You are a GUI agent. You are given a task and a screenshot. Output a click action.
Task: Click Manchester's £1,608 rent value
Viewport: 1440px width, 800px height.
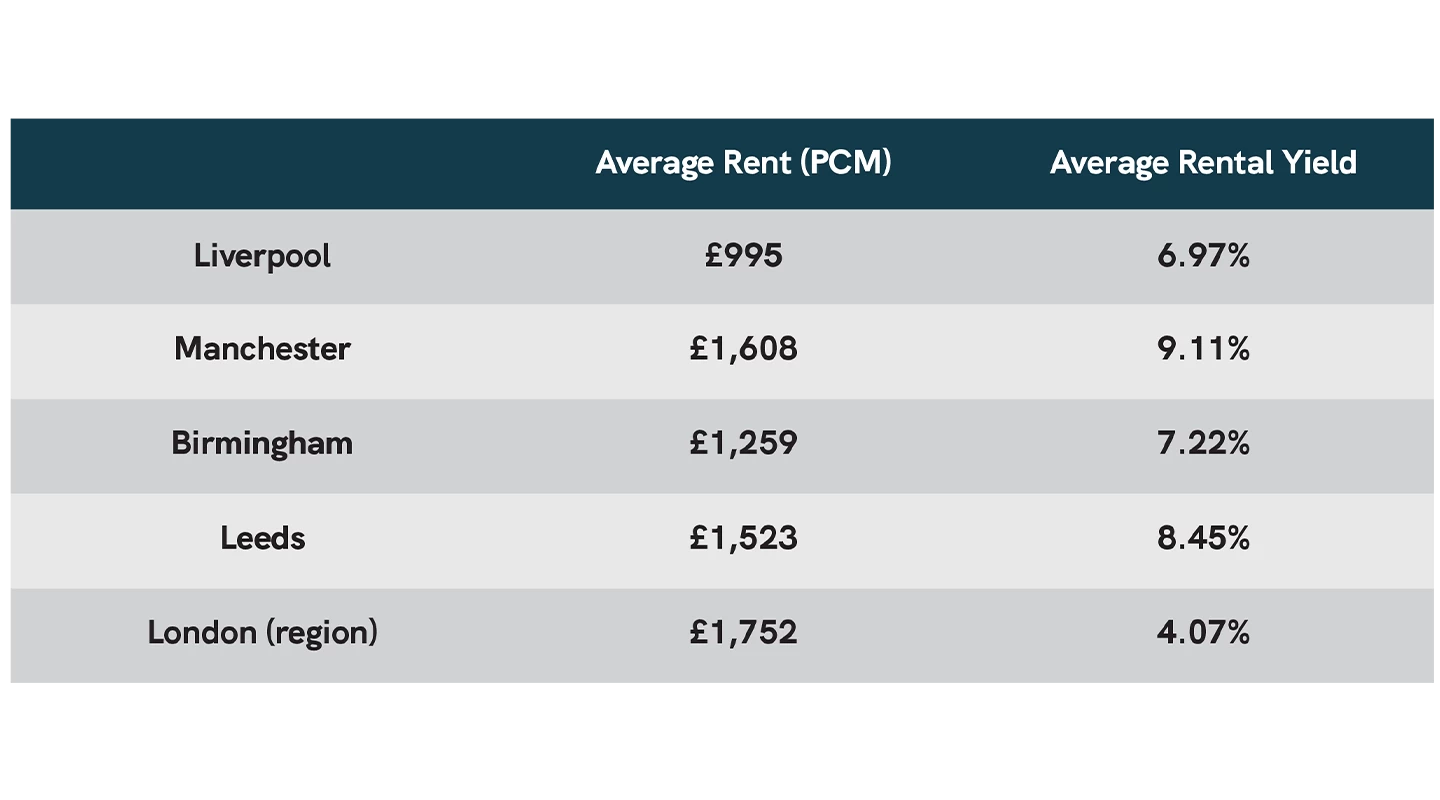743,349
